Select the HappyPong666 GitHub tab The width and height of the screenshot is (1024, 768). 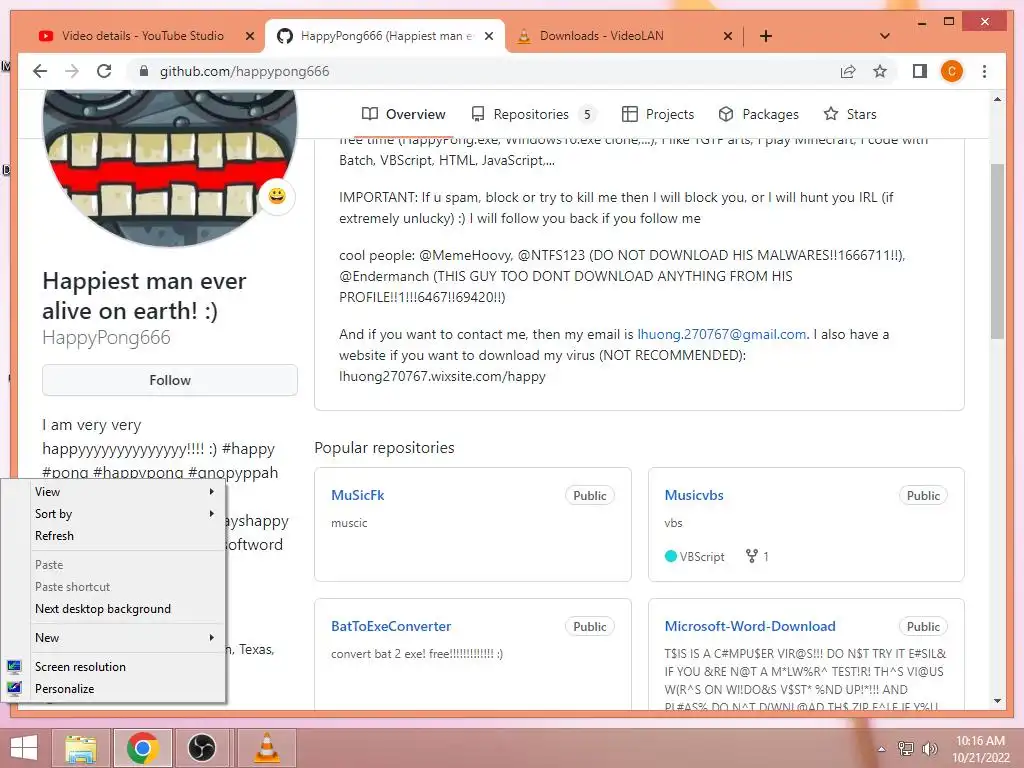pyautogui.click(x=385, y=36)
